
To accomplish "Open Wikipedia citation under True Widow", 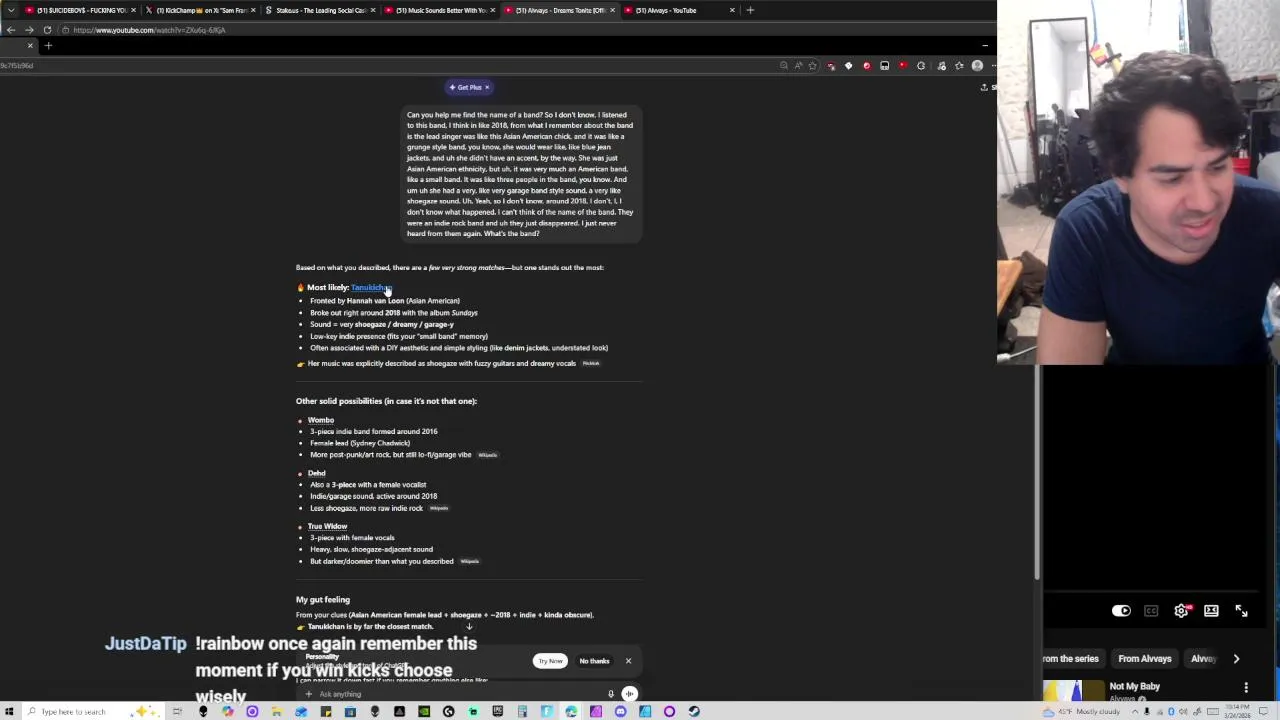I will click(x=469, y=561).
